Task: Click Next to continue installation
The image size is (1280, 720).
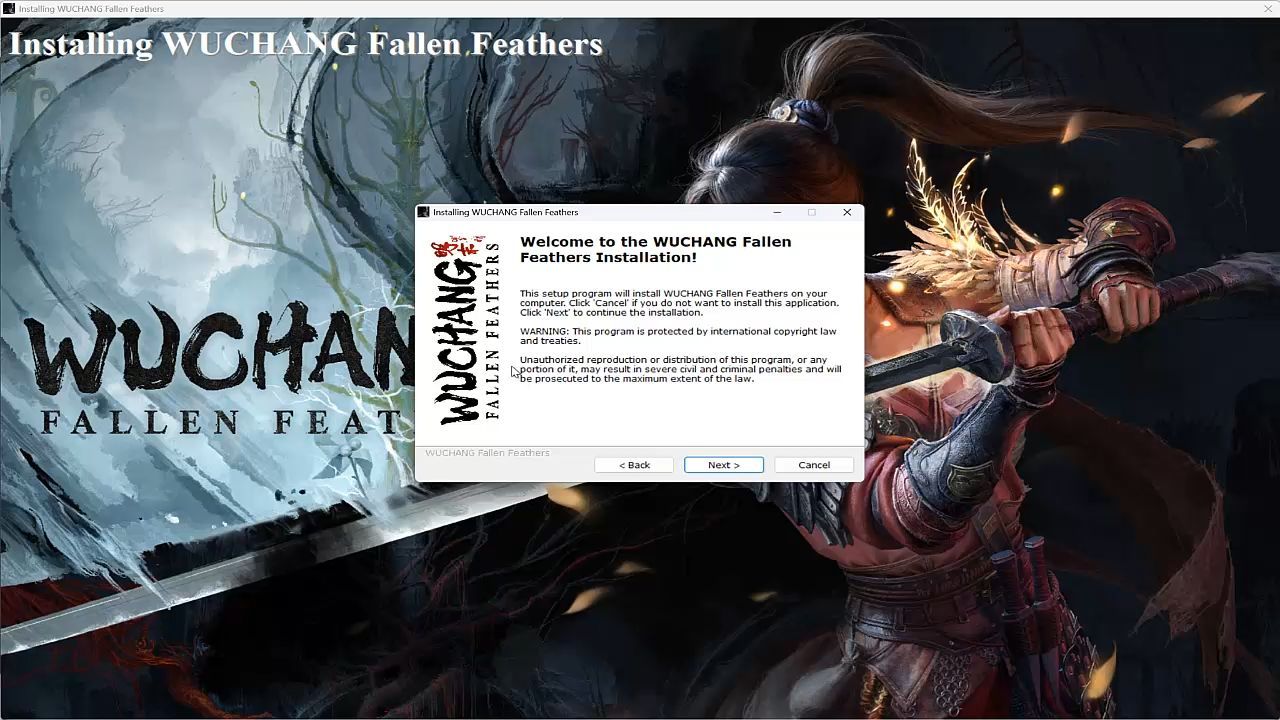Action: [x=724, y=465]
